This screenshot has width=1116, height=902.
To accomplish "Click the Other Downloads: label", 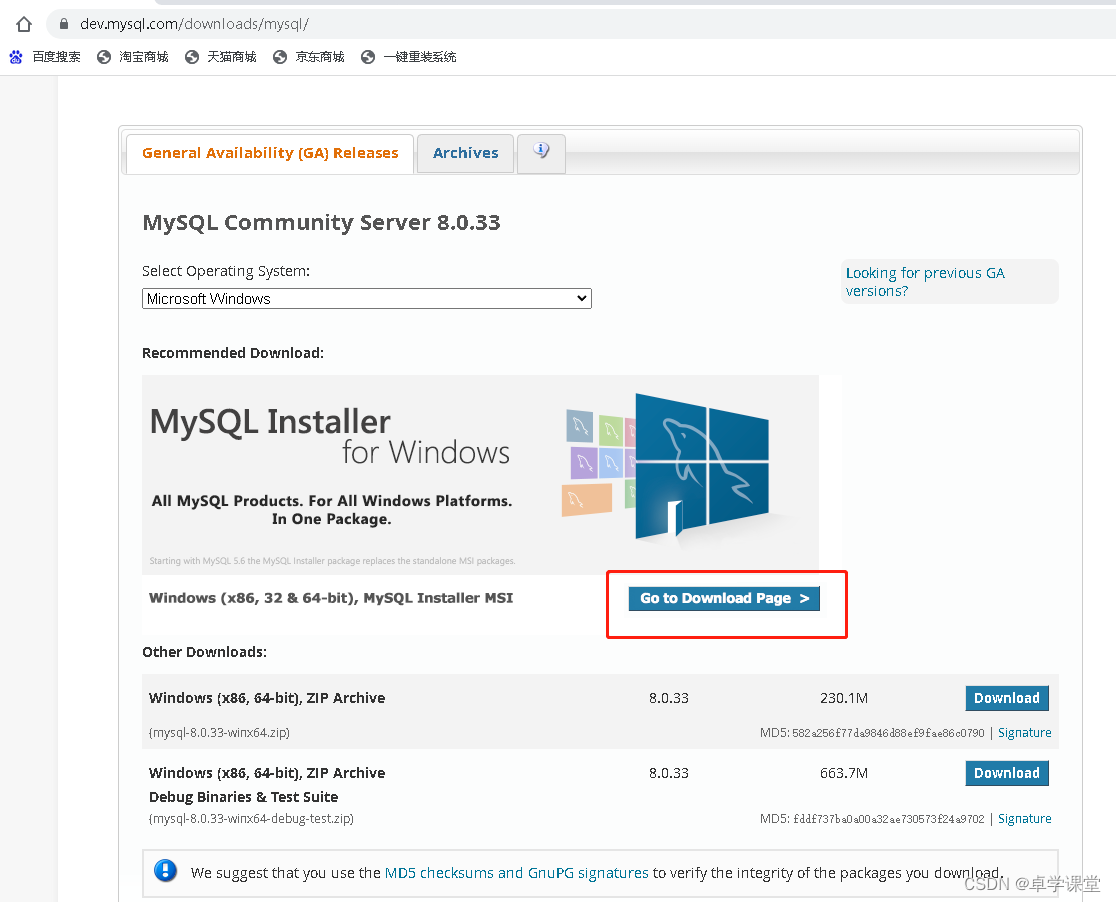I will (x=204, y=652).
